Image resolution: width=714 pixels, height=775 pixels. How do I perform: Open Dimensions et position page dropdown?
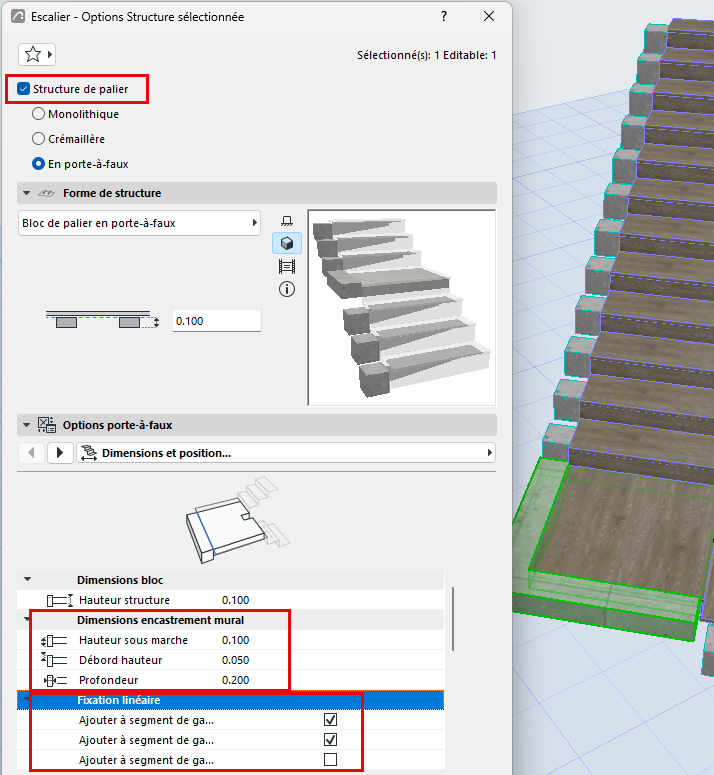(286, 453)
